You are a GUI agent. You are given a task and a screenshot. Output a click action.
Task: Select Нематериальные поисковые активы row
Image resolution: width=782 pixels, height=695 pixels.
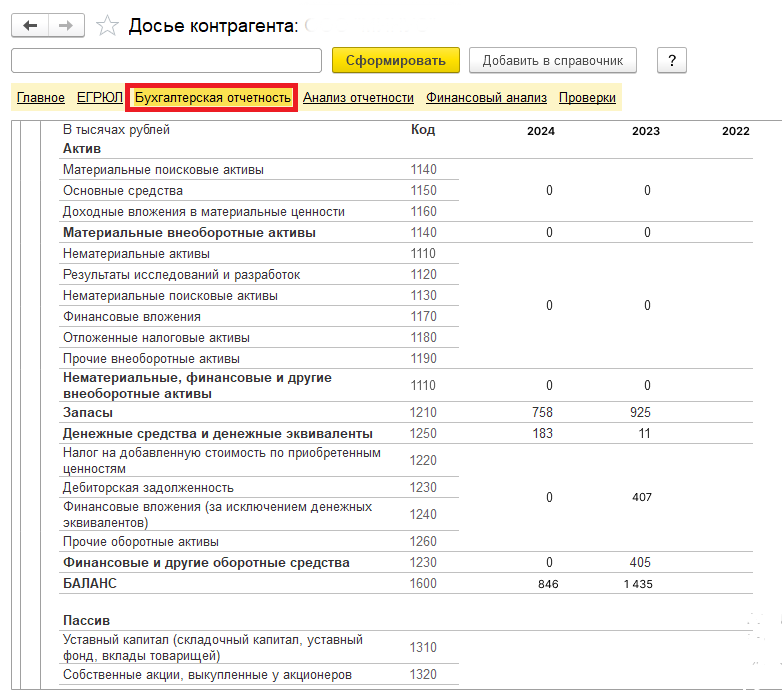170,296
